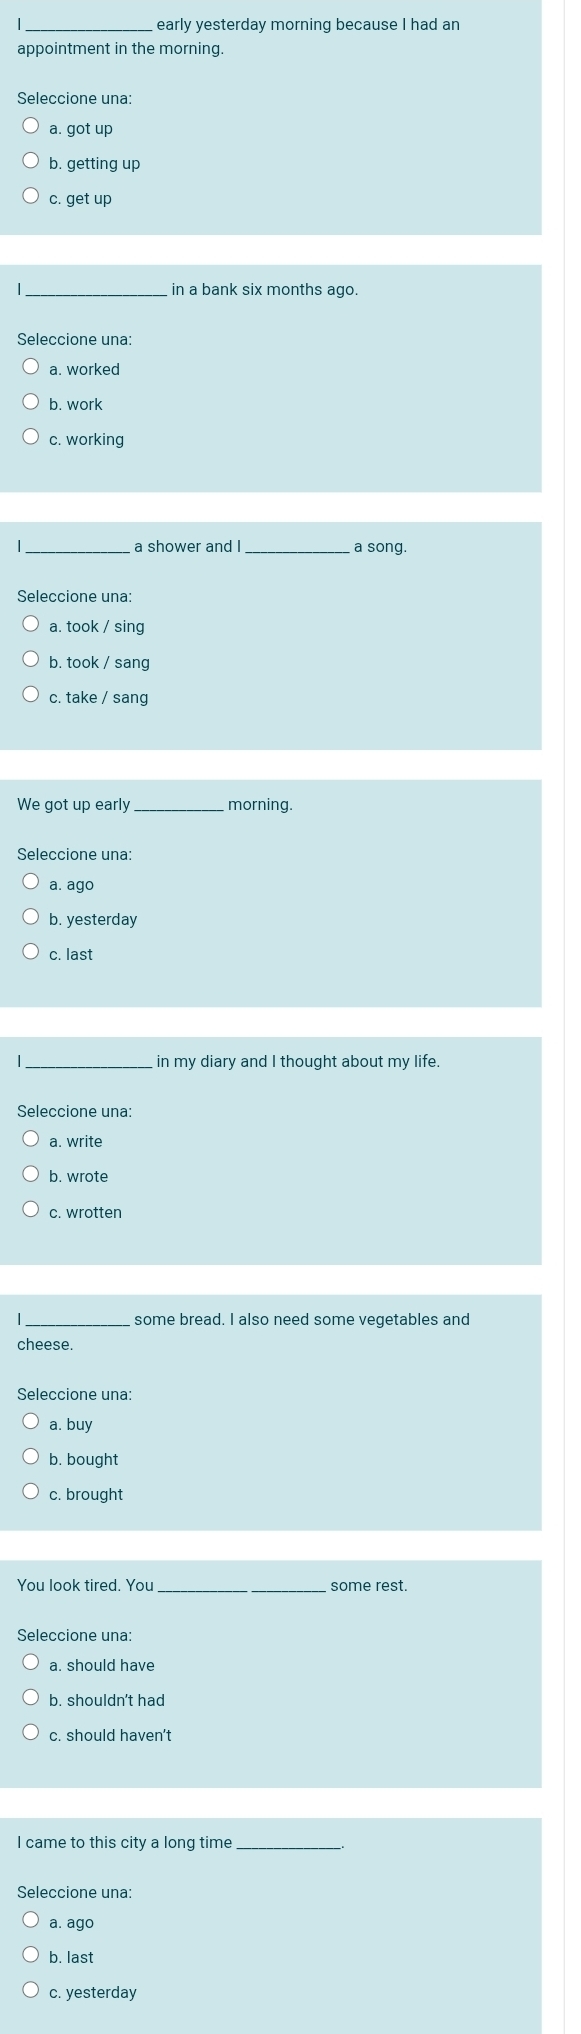The height and width of the screenshot is (2034, 581).
Task: Pick "c. take / sang" option
Action: pyautogui.click(x=32, y=697)
